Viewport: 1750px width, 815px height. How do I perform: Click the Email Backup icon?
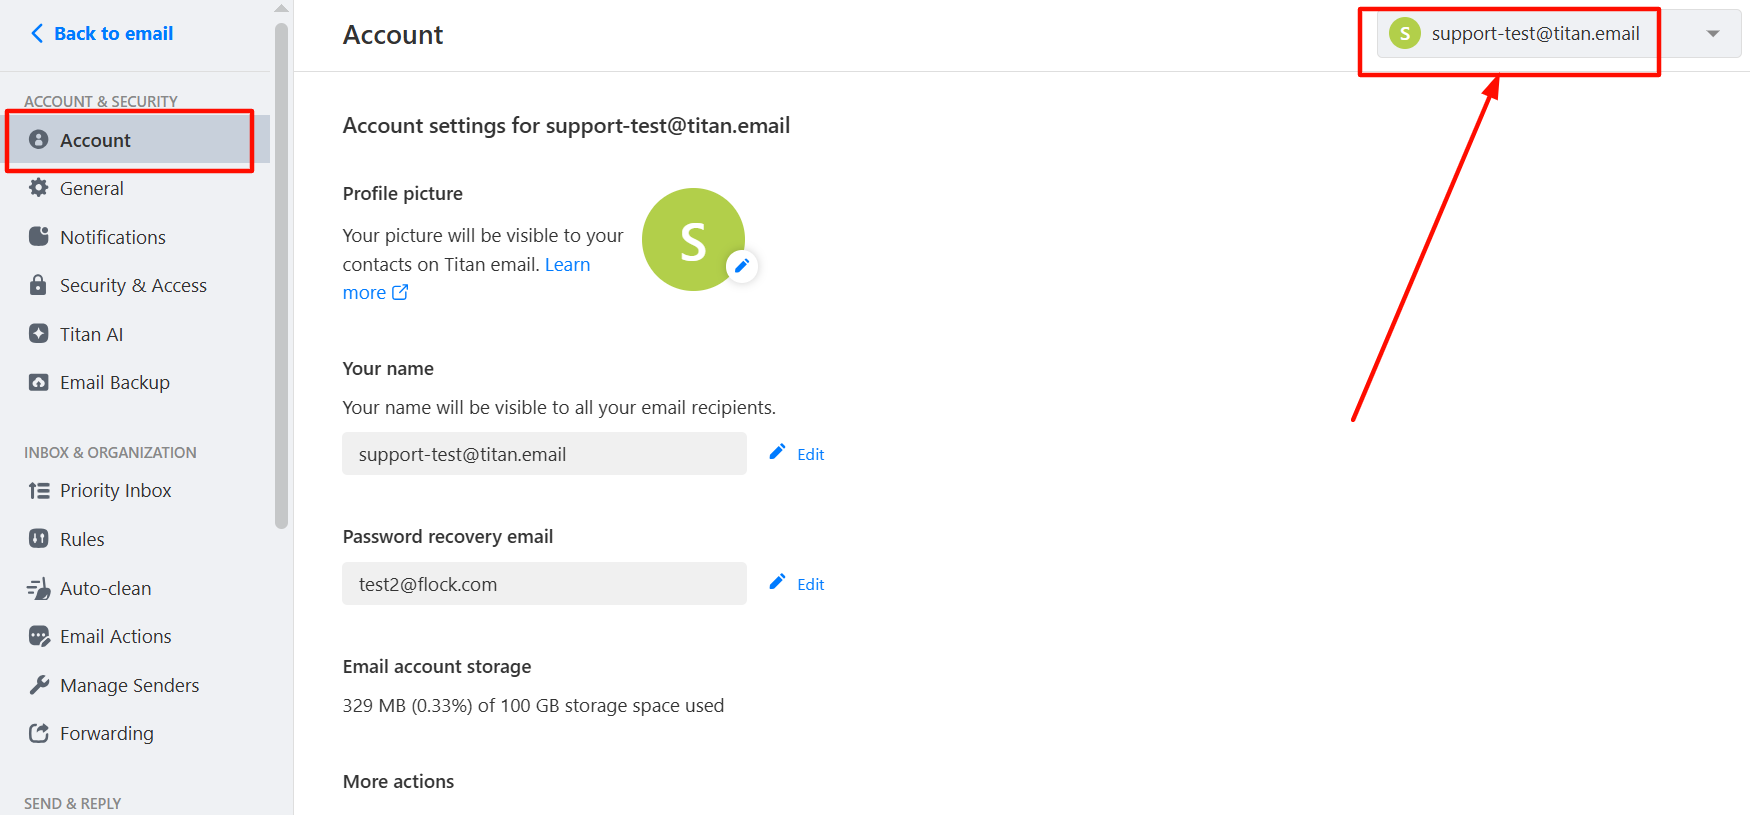(38, 382)
